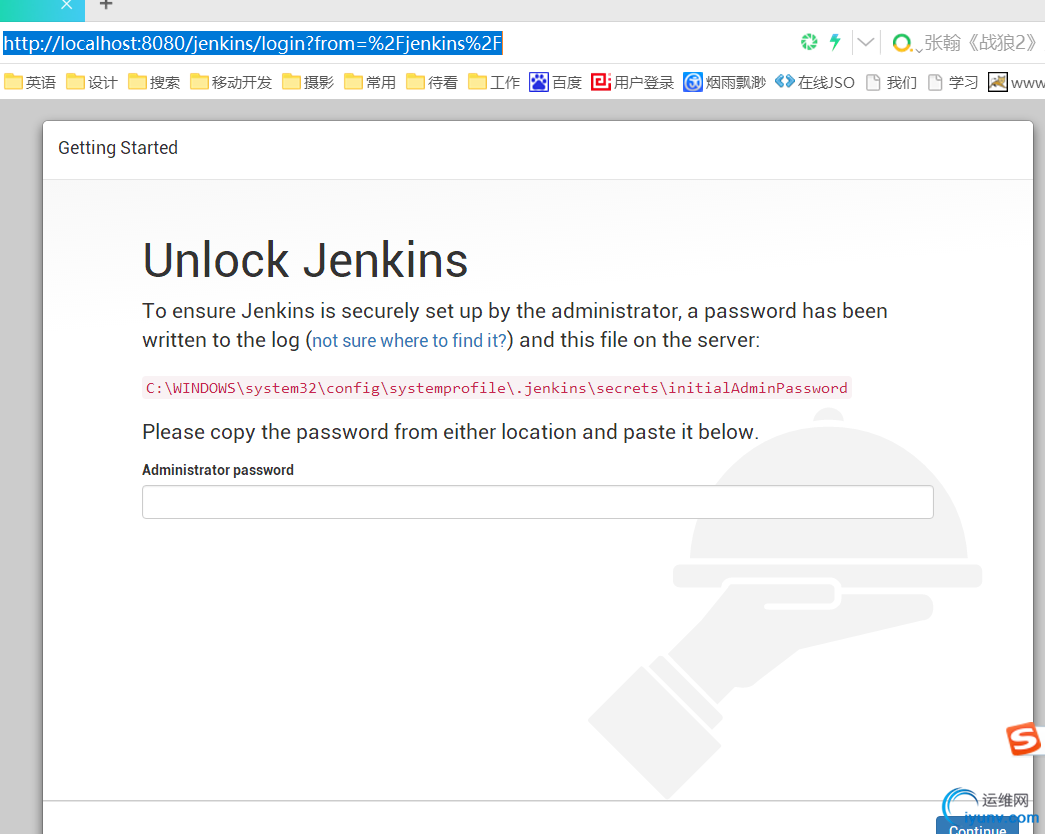
Task: Open the 摄影 bookmark folder
Action: tap(308, 82)
